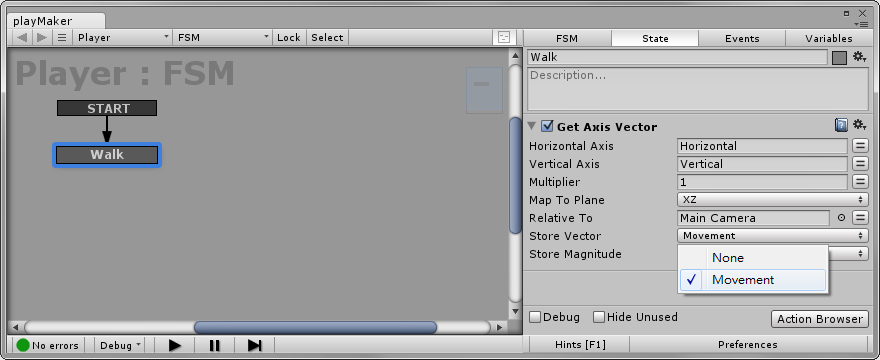Open Get Axis Vector action settings gear
Screen dimensions: 880x360
click(x=860, y=125)
